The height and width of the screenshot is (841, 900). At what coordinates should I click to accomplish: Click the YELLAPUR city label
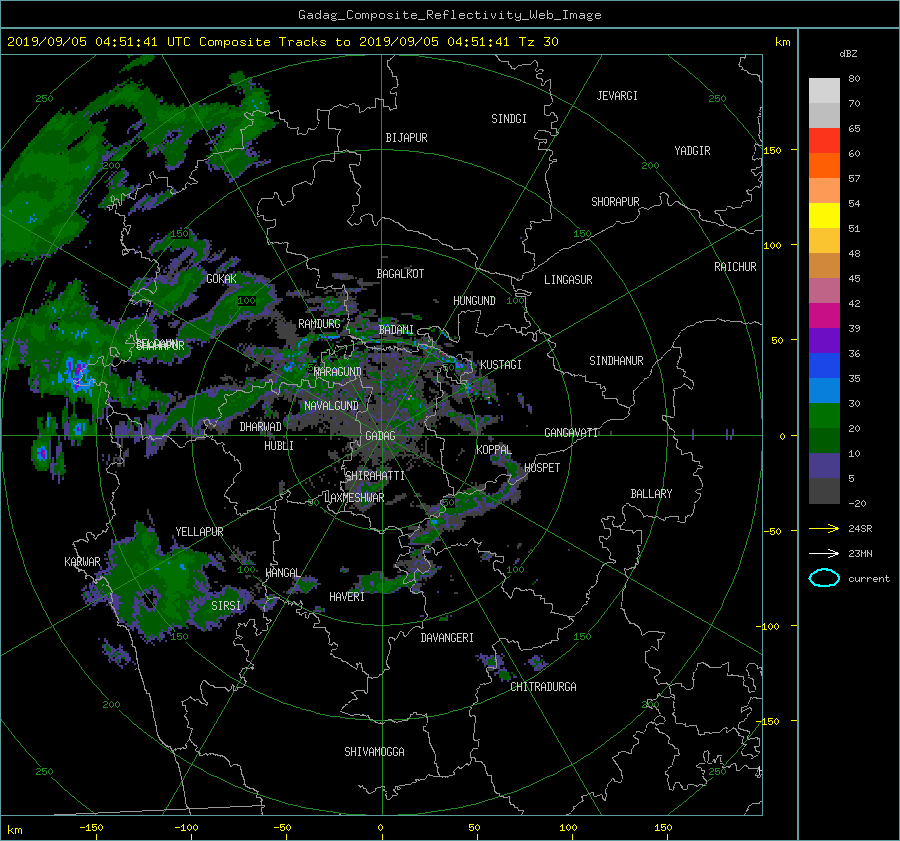point(199,532)
